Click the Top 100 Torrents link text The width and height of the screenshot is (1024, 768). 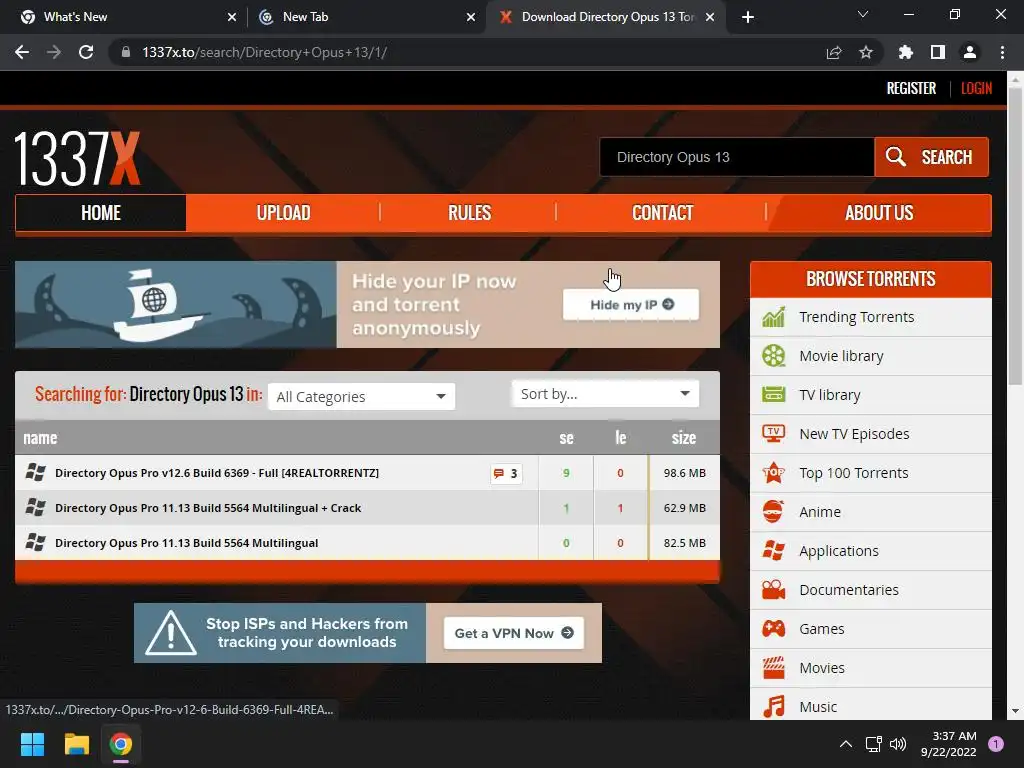[854, 473]
